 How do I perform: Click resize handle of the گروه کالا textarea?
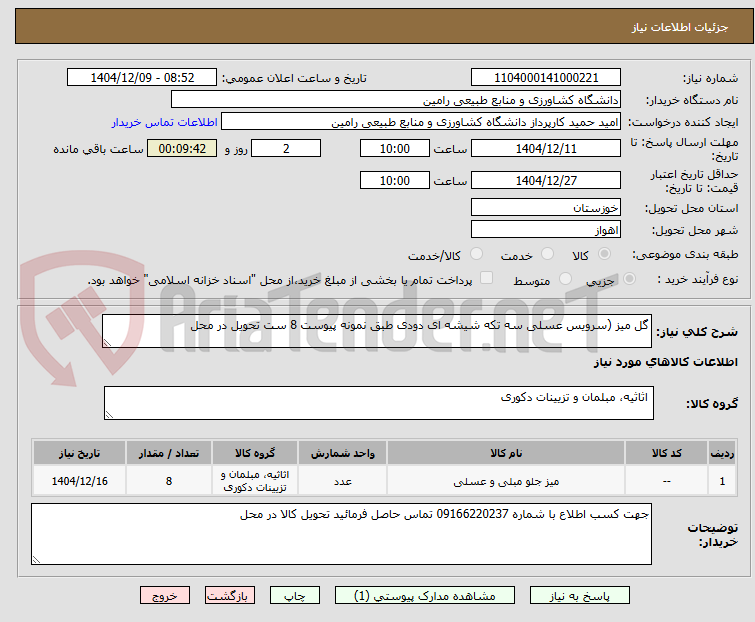tap(109, 415)
